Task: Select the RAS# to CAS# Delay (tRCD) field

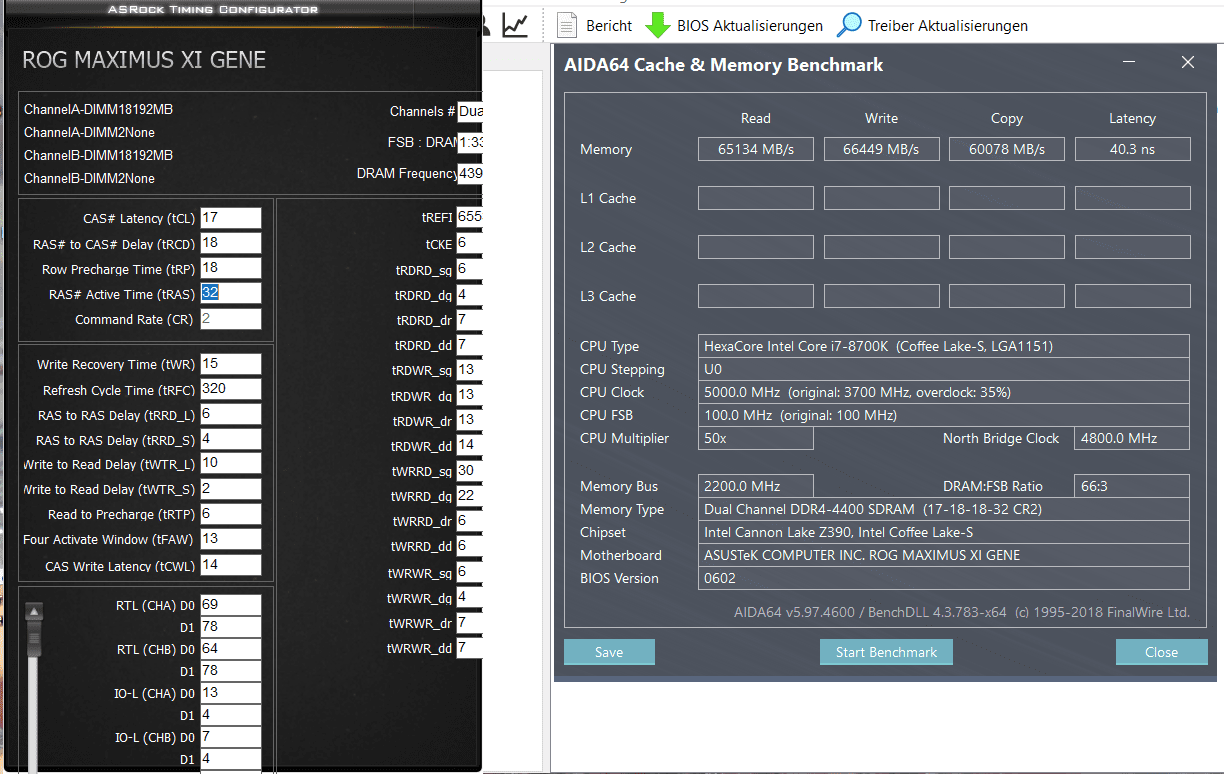Action: coord(231,243)
